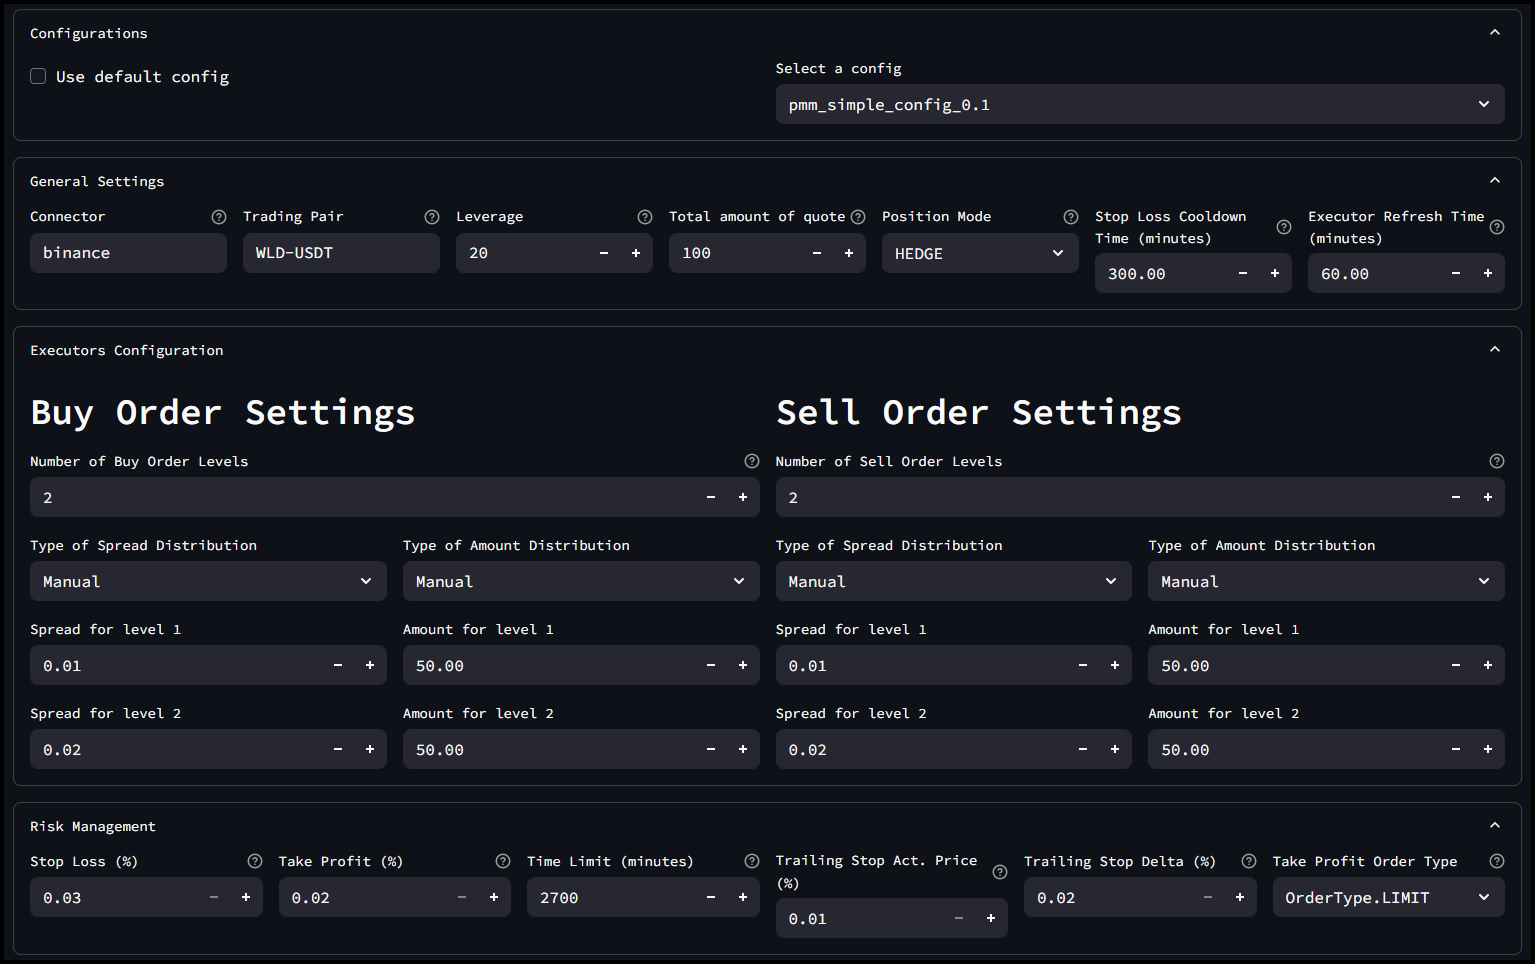Click the Stop Loss (%) help icon

pos(255,861)
